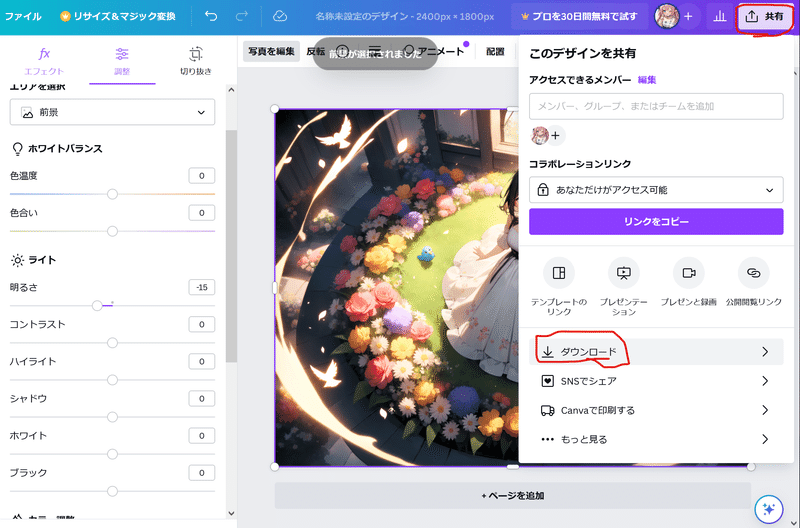800x528 pixels.
Task: Expand the もっと見る row chevron
Action: (765, 439)
